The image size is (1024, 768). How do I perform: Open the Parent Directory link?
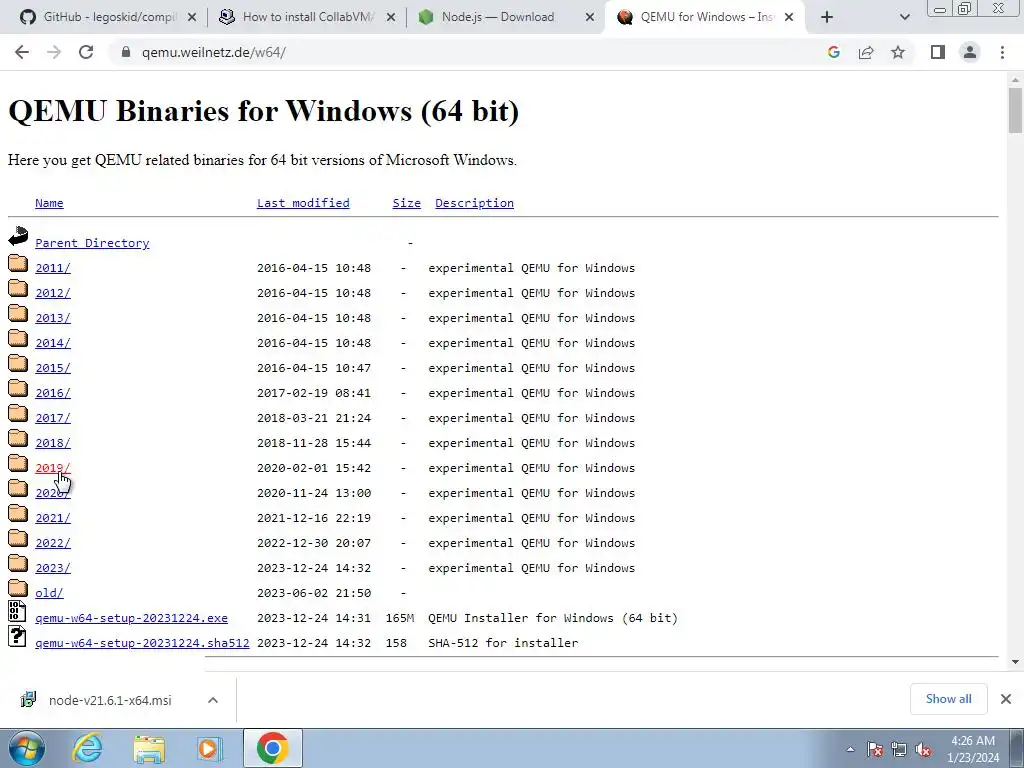[x=92, y=243]
